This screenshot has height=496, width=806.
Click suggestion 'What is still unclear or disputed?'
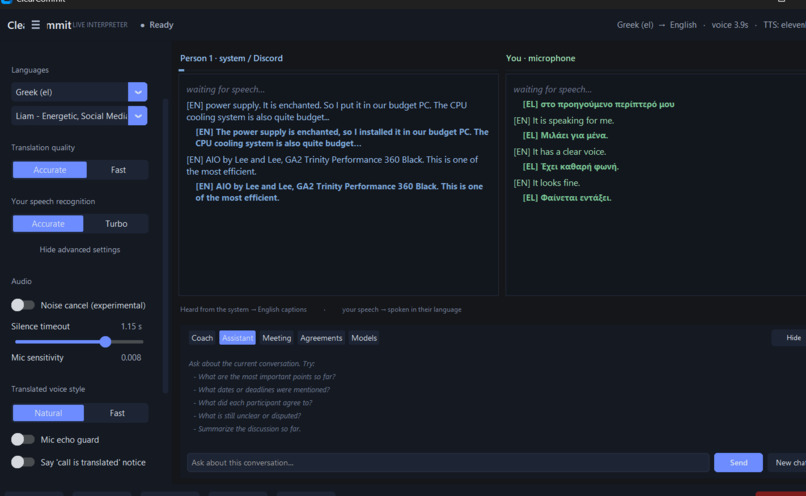(x=249, y=415)
